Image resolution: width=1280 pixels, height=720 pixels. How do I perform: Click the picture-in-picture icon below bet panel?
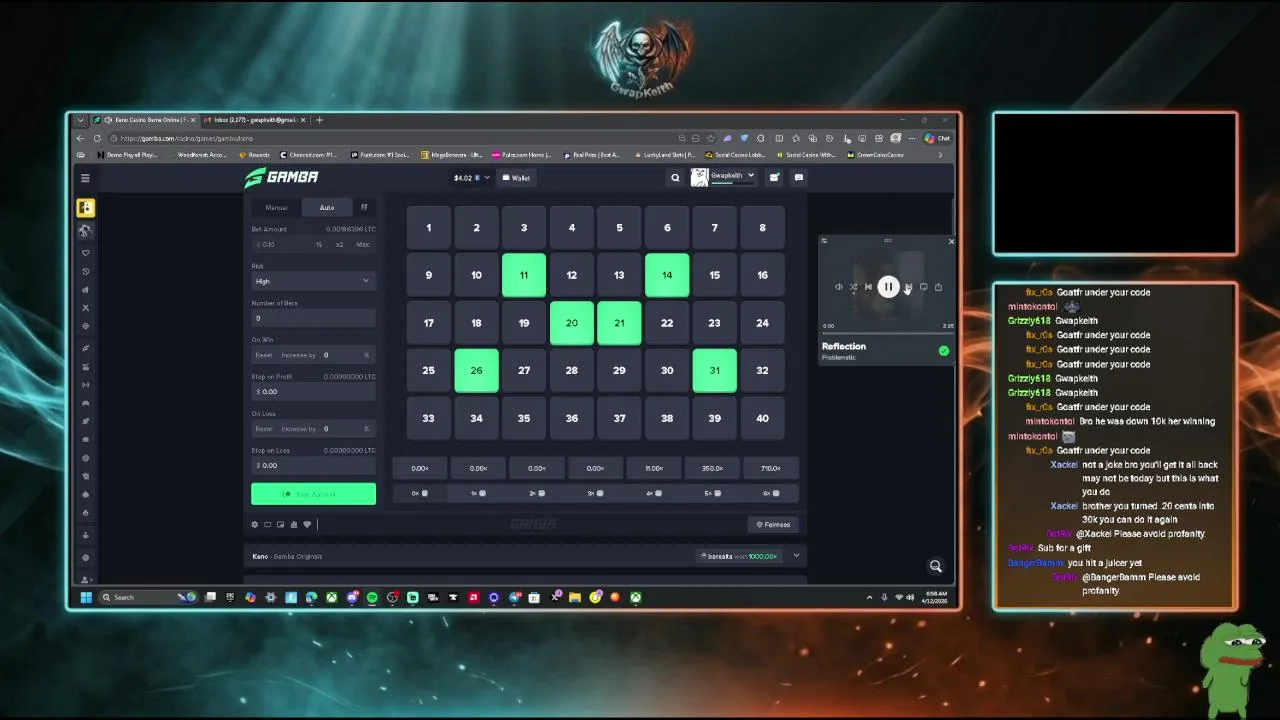click(280, 524)
